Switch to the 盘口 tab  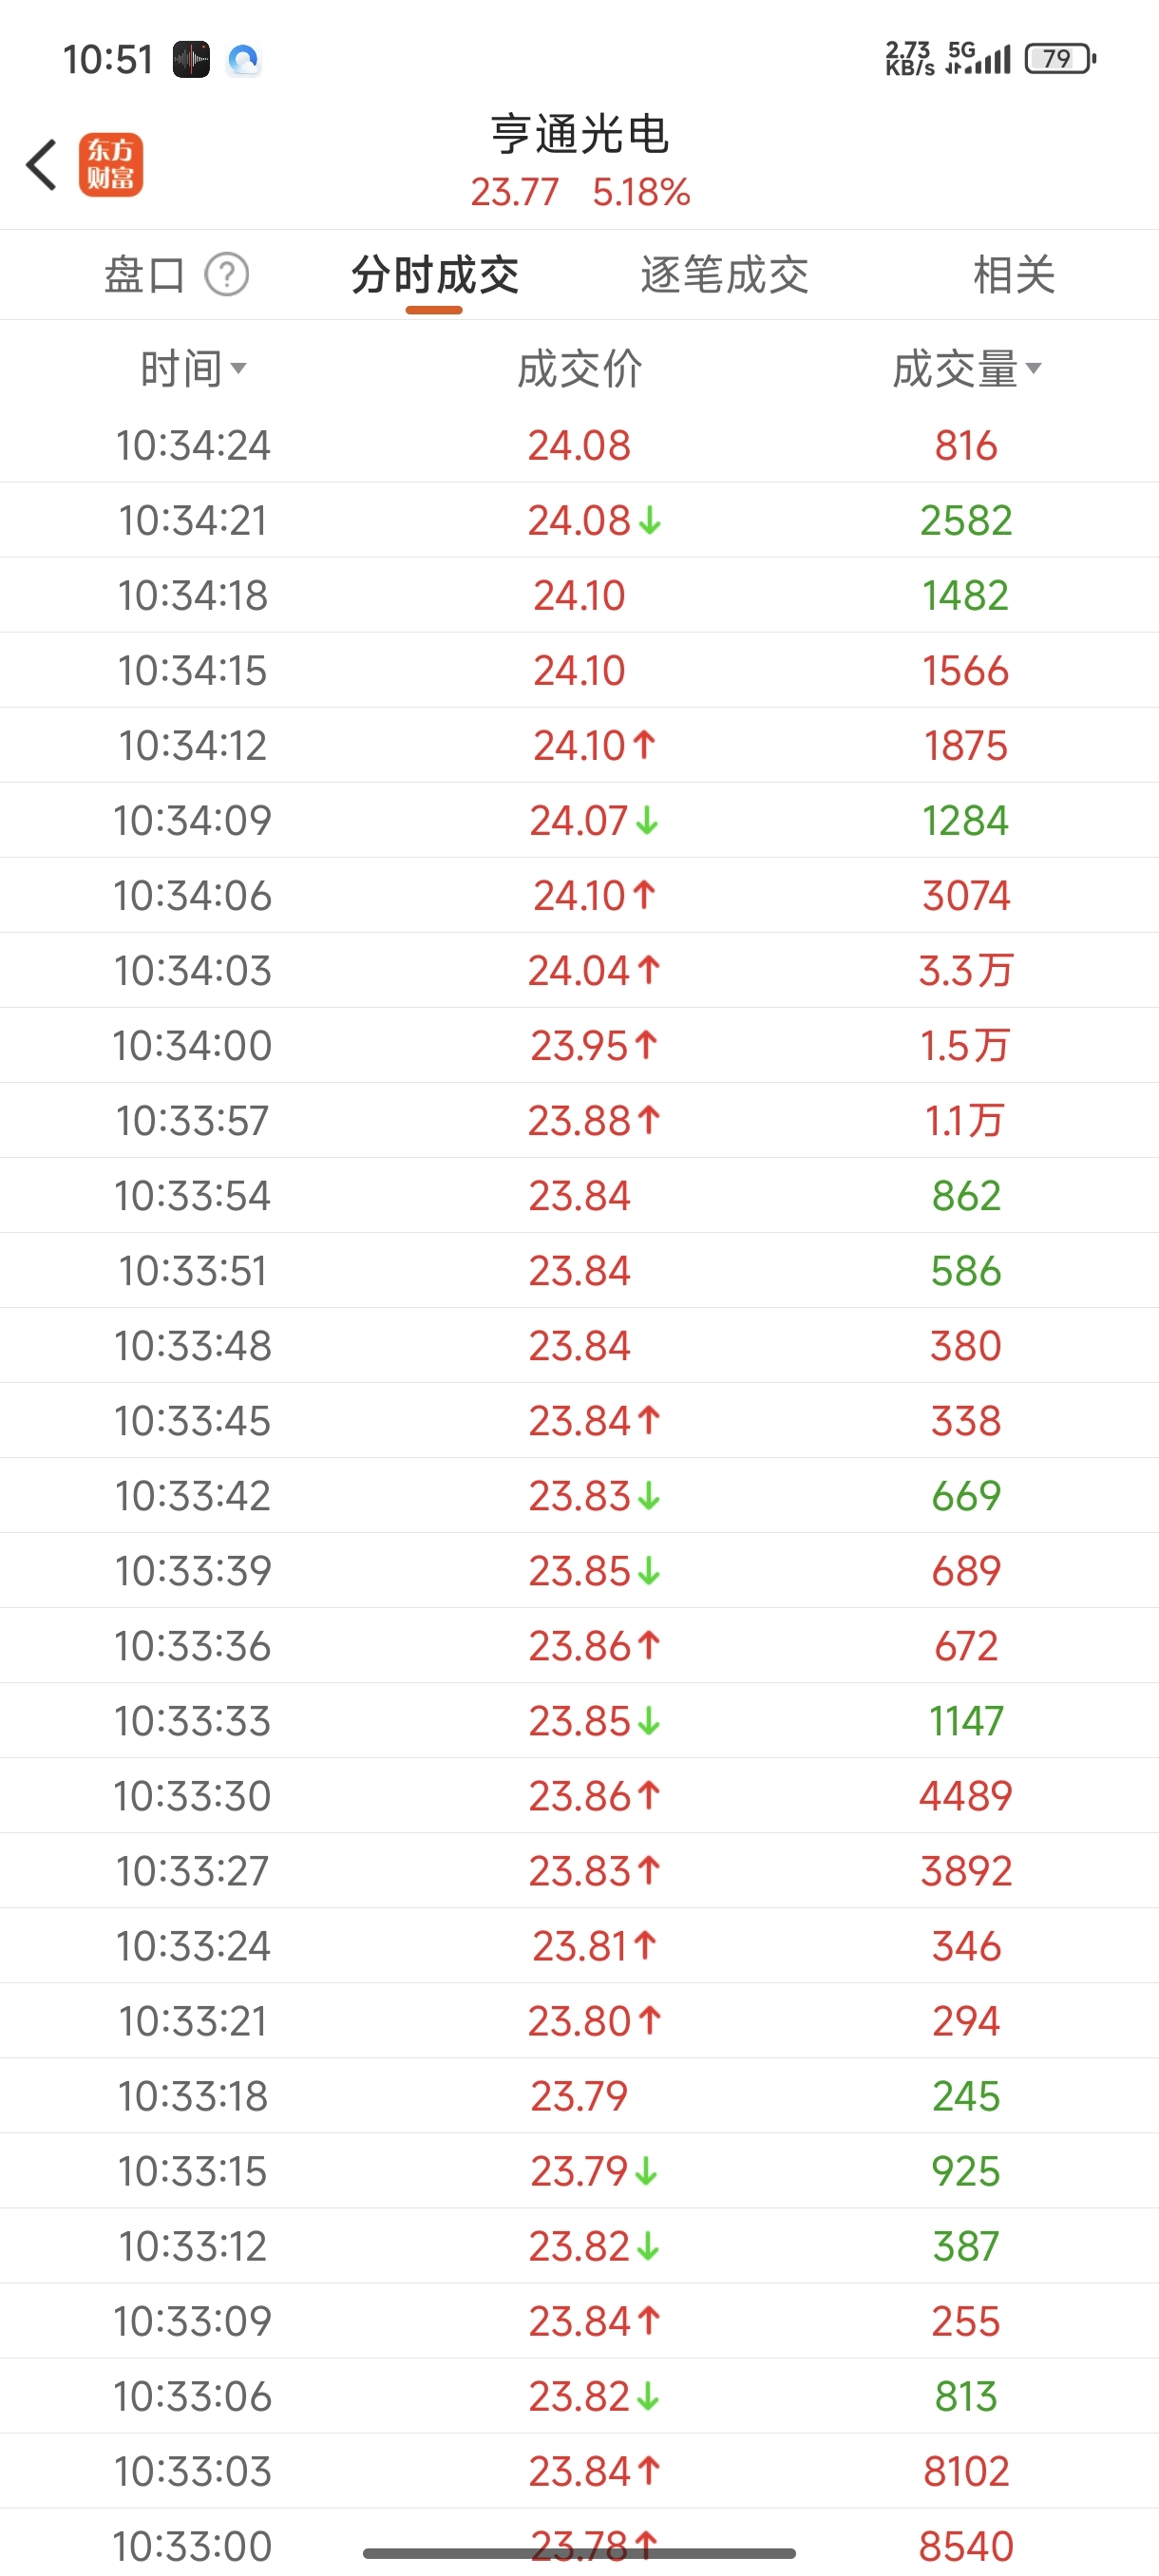[145, 275]
